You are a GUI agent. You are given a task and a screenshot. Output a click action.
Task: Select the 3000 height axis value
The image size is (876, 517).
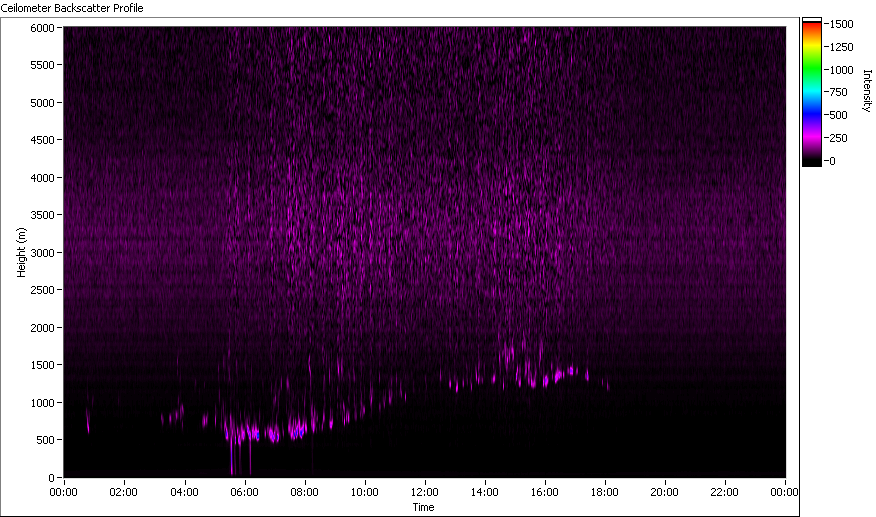42,253
